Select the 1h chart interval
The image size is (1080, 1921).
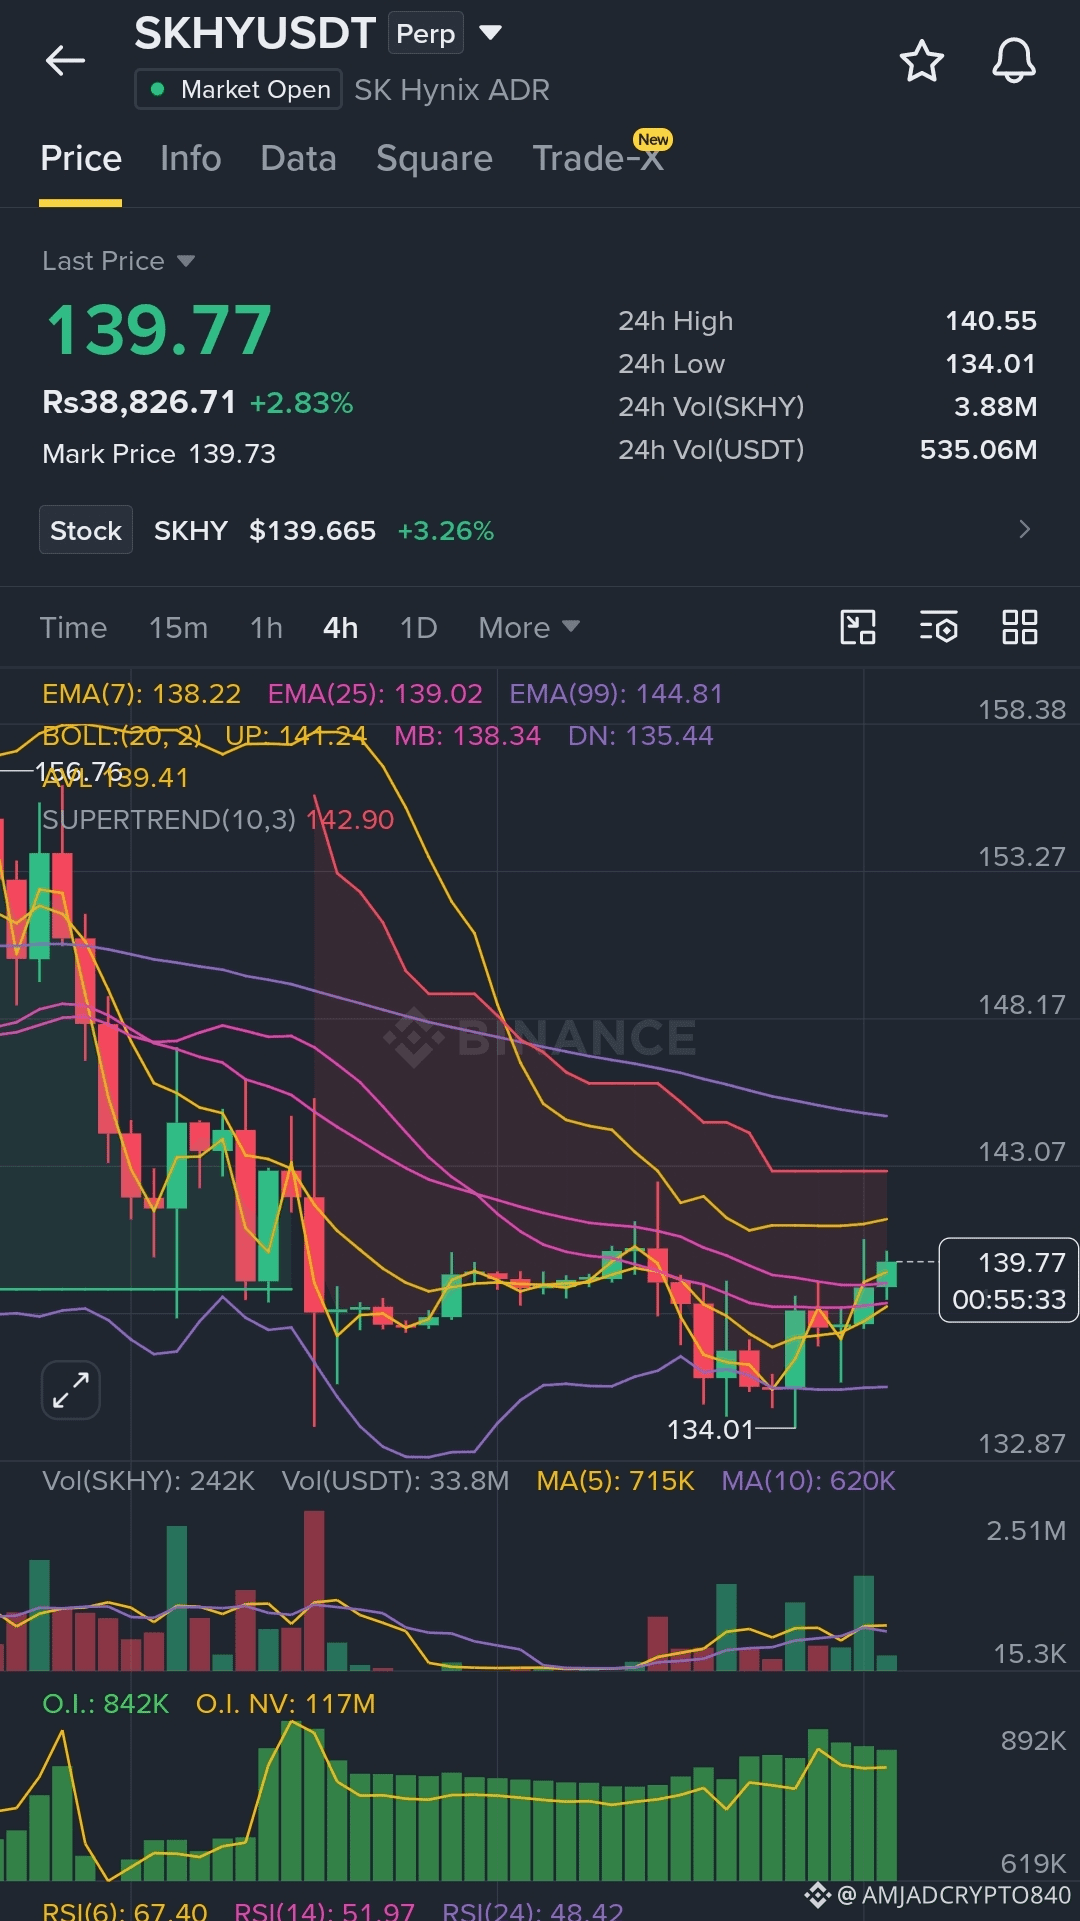click(x=266, y=628)
